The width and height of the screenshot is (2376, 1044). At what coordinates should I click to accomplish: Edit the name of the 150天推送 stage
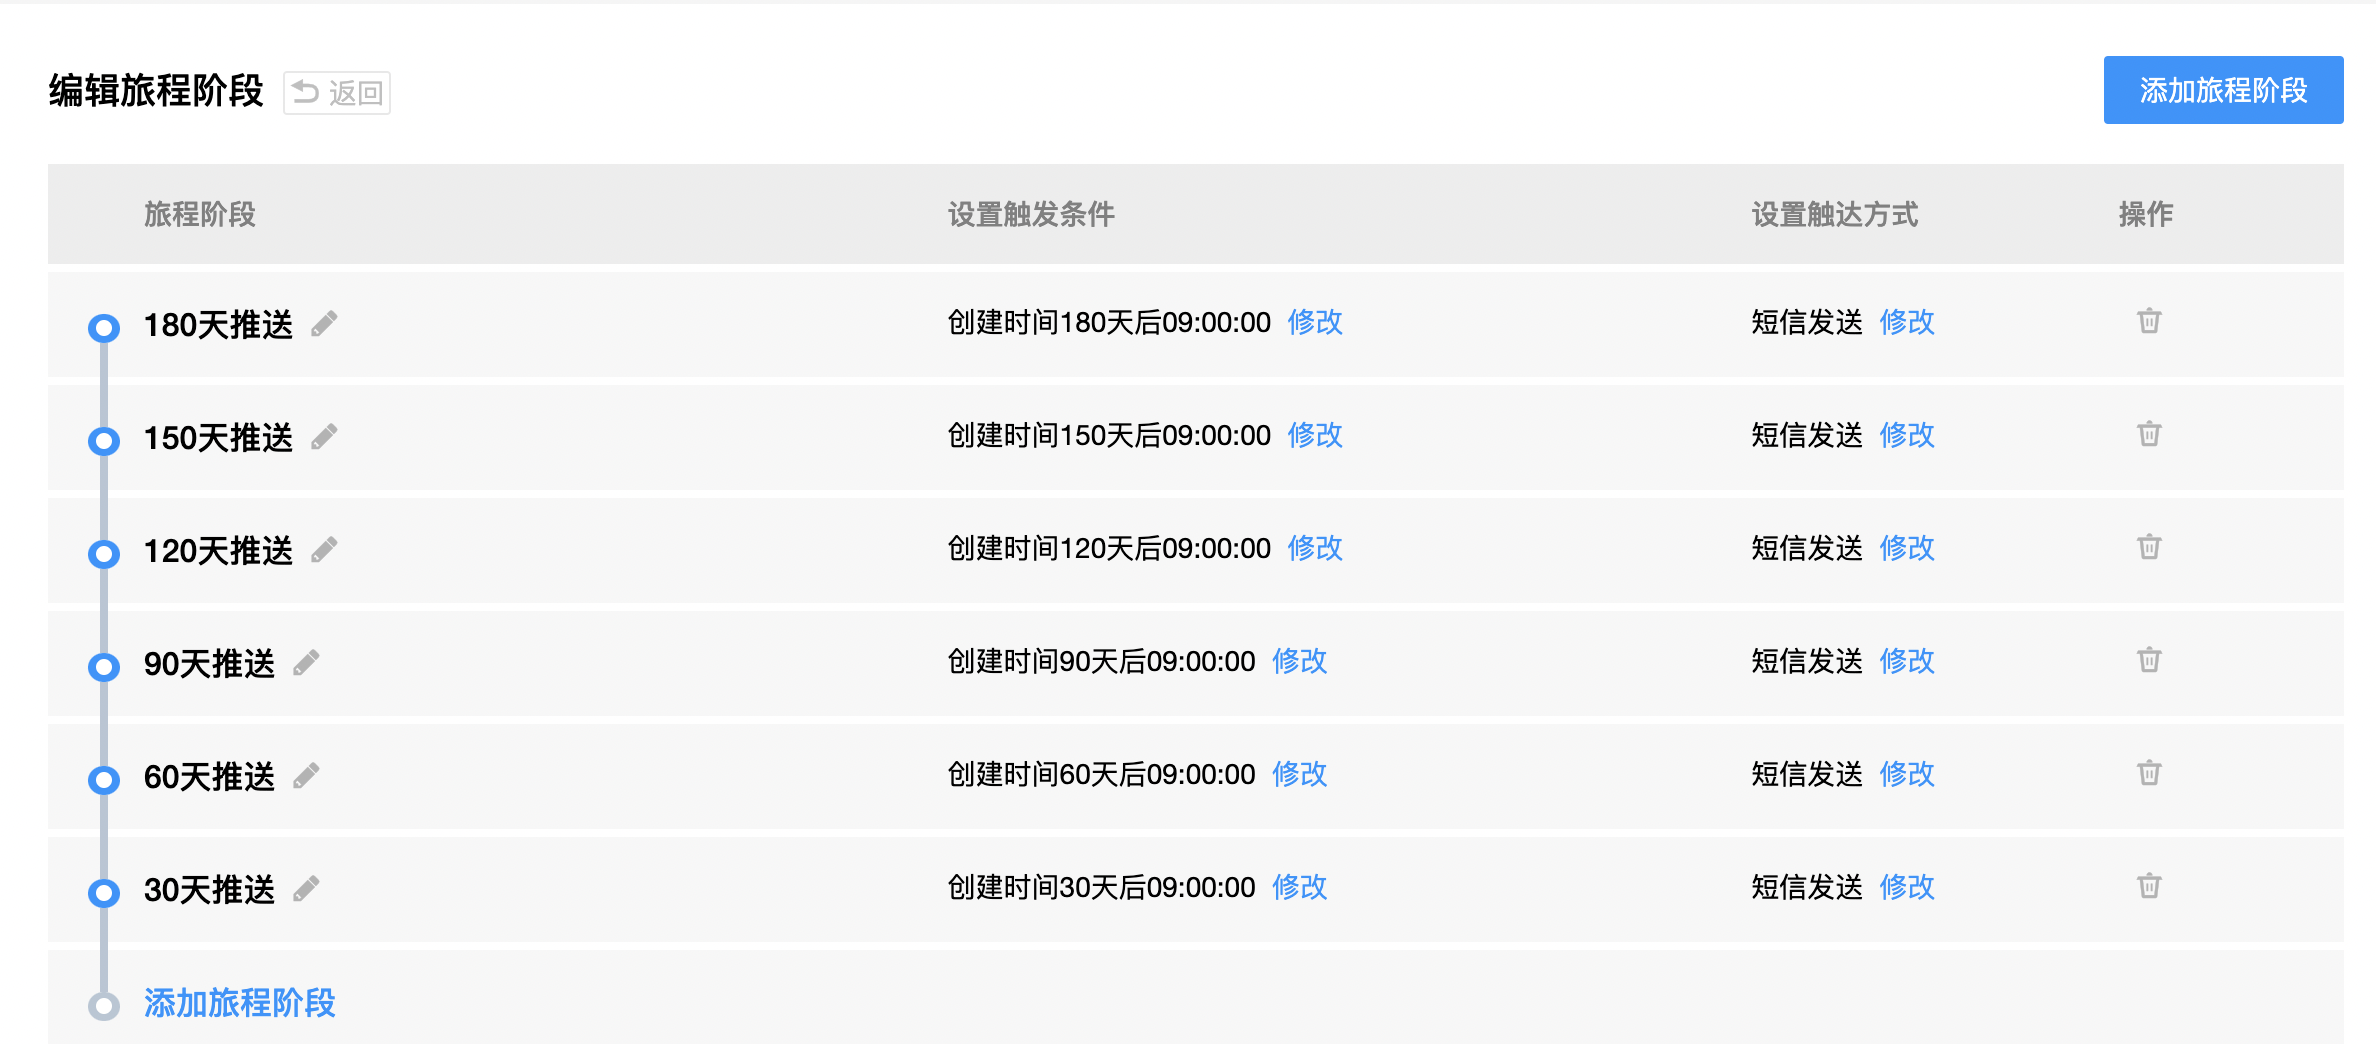click(324, 437)
